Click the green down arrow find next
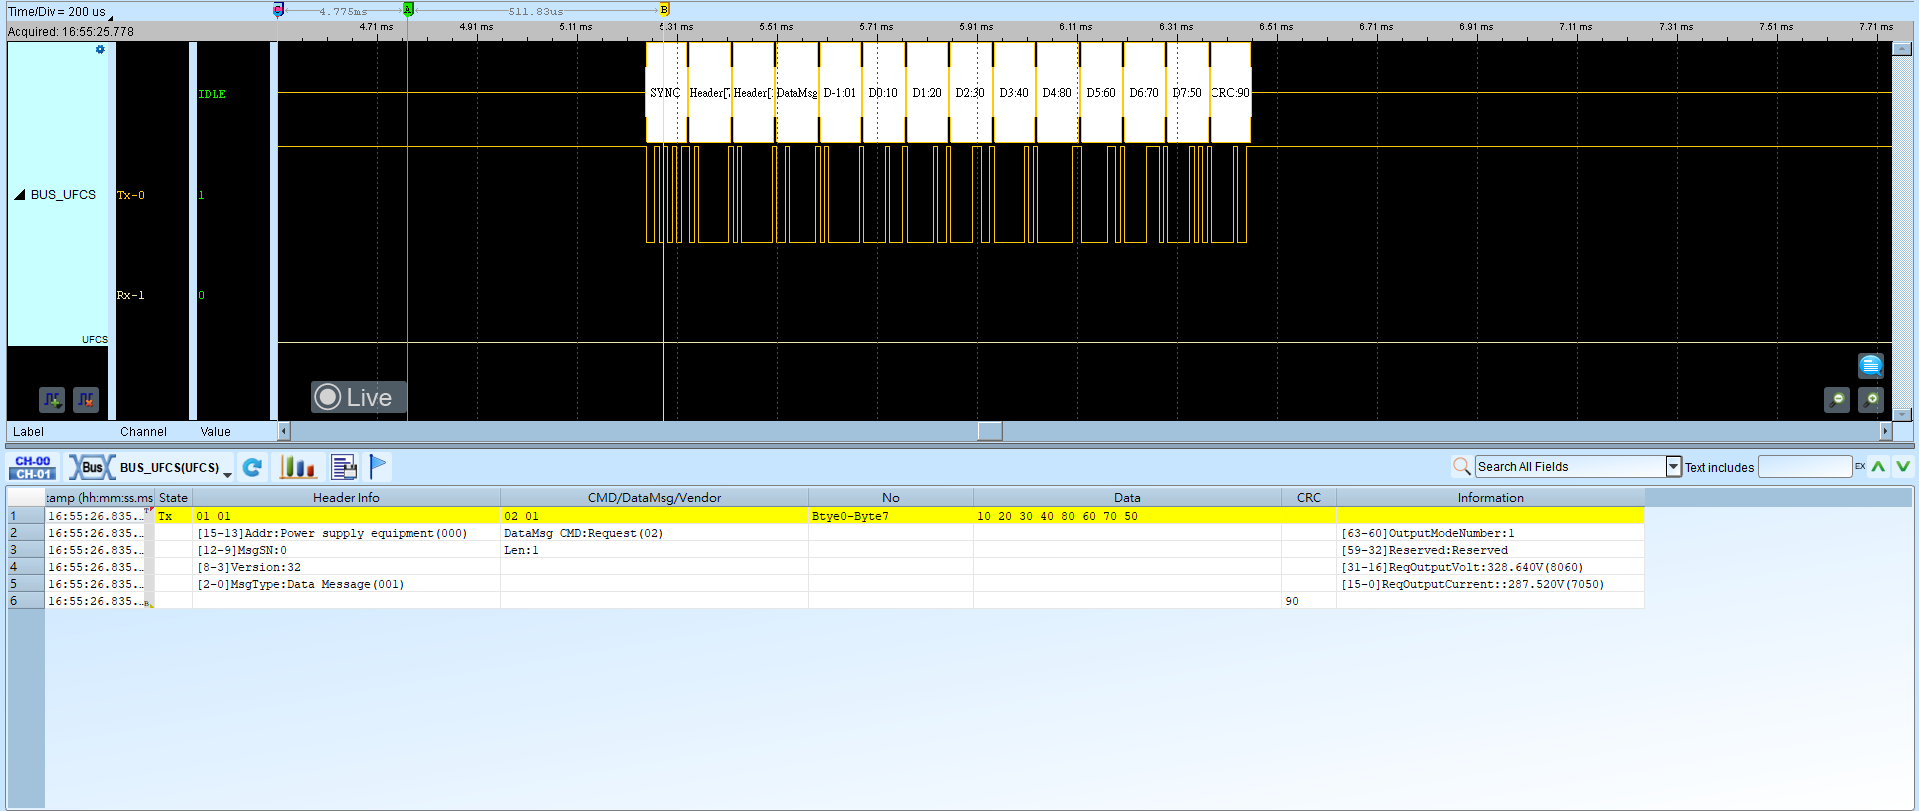1919x811 pixels. tap(1902, 466)
